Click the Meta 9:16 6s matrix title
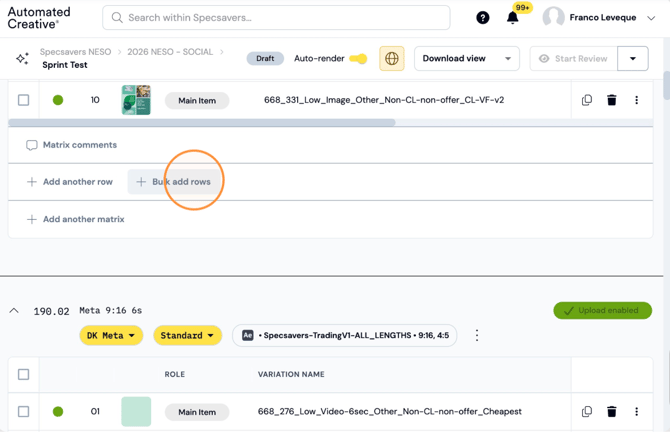670x434 pixels. coord(110,311)
